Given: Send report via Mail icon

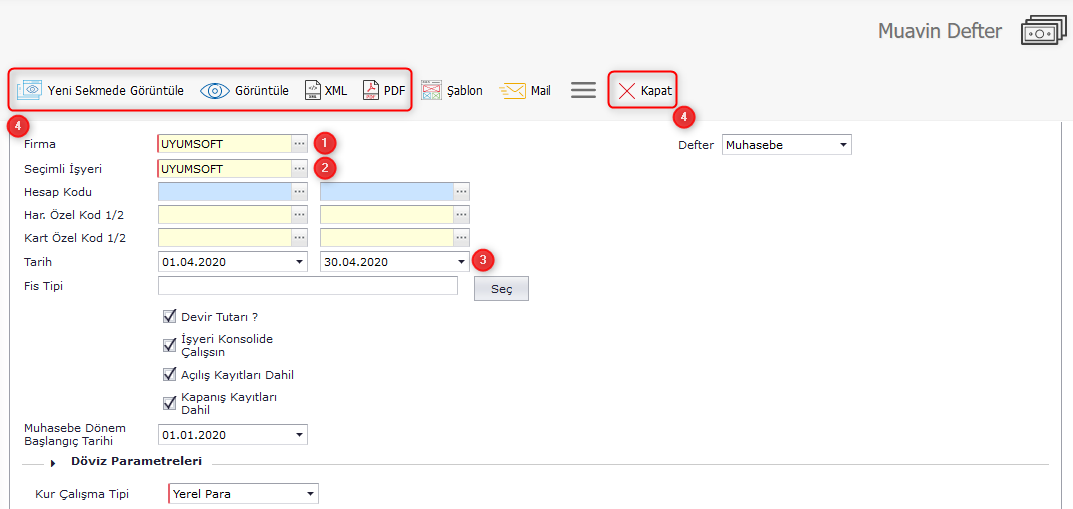Looking at the screenshot, I should (513, 91).
